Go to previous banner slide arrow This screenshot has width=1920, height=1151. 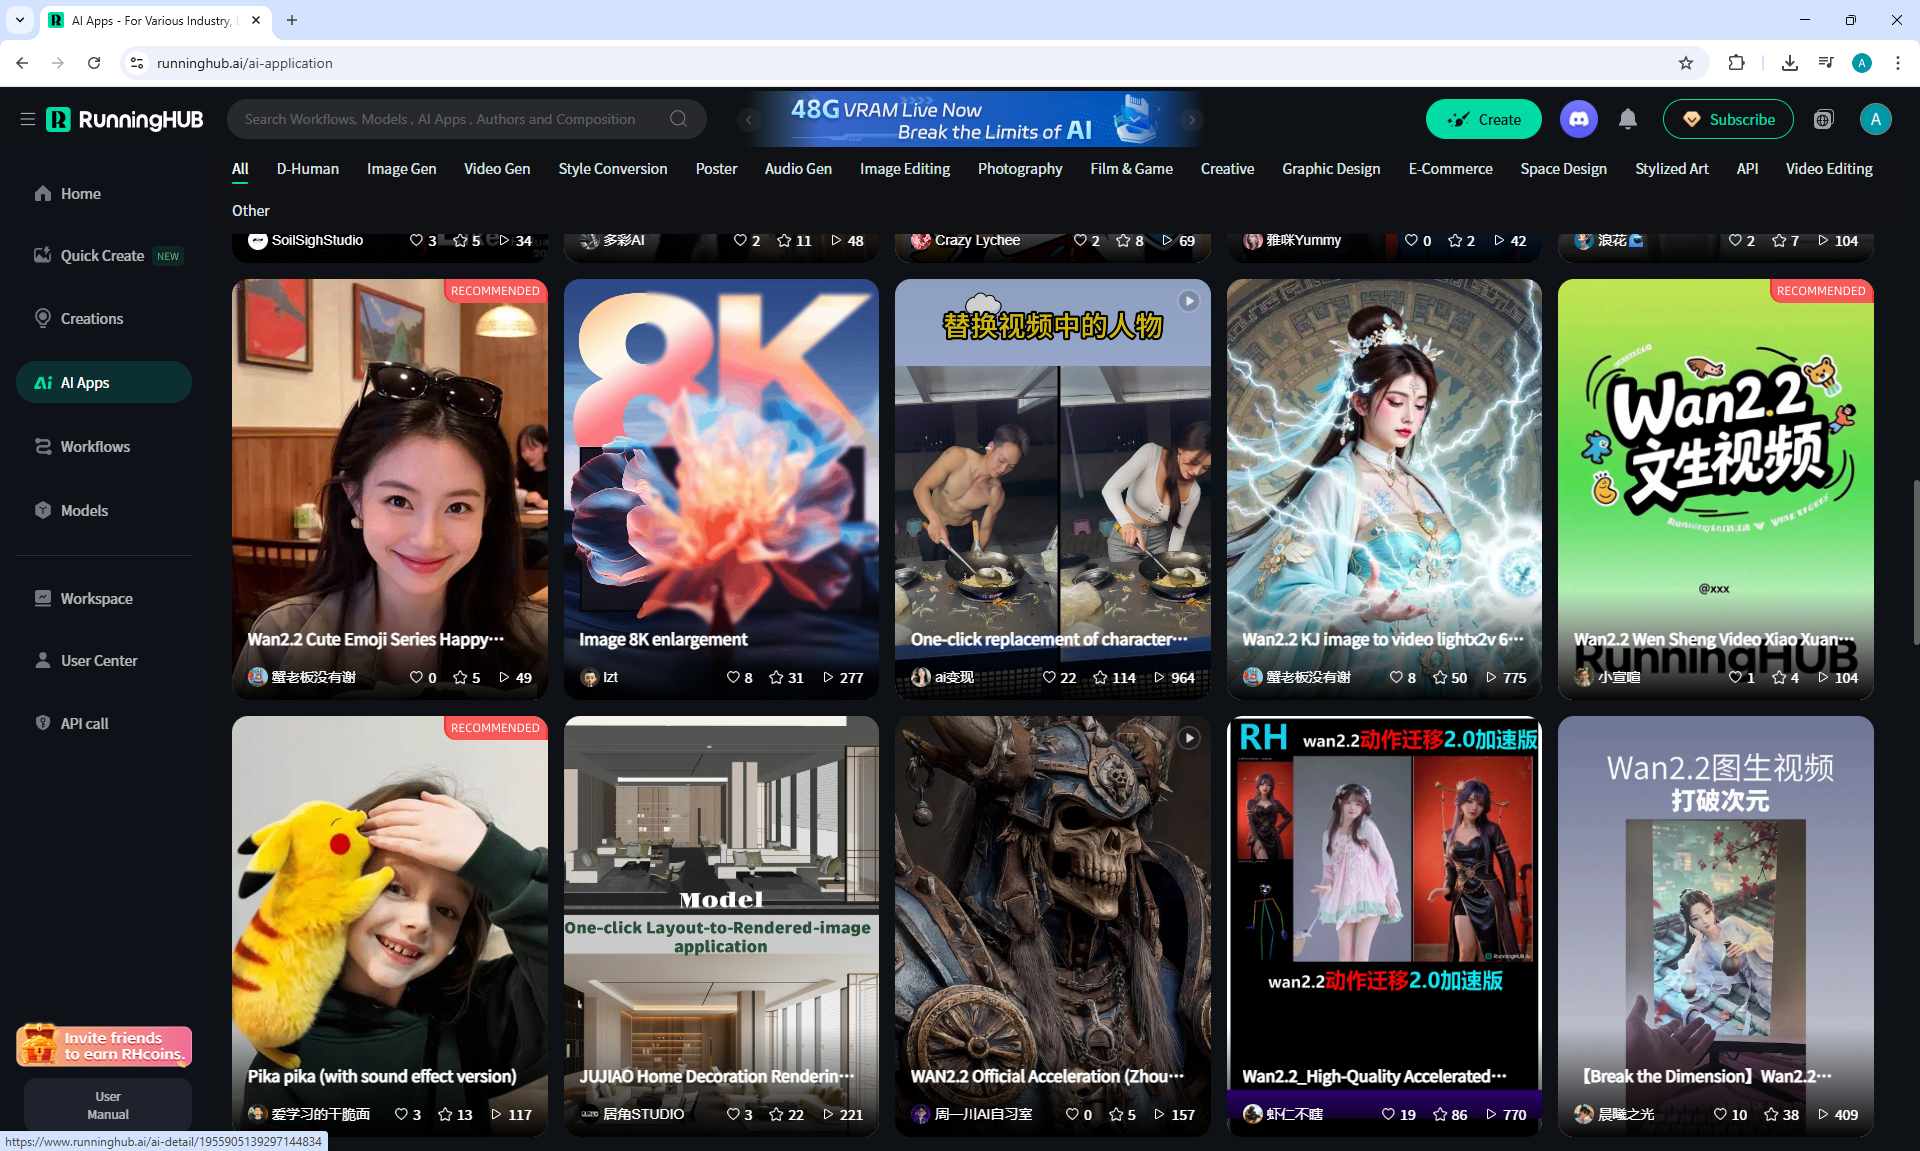tap(748, 119)
